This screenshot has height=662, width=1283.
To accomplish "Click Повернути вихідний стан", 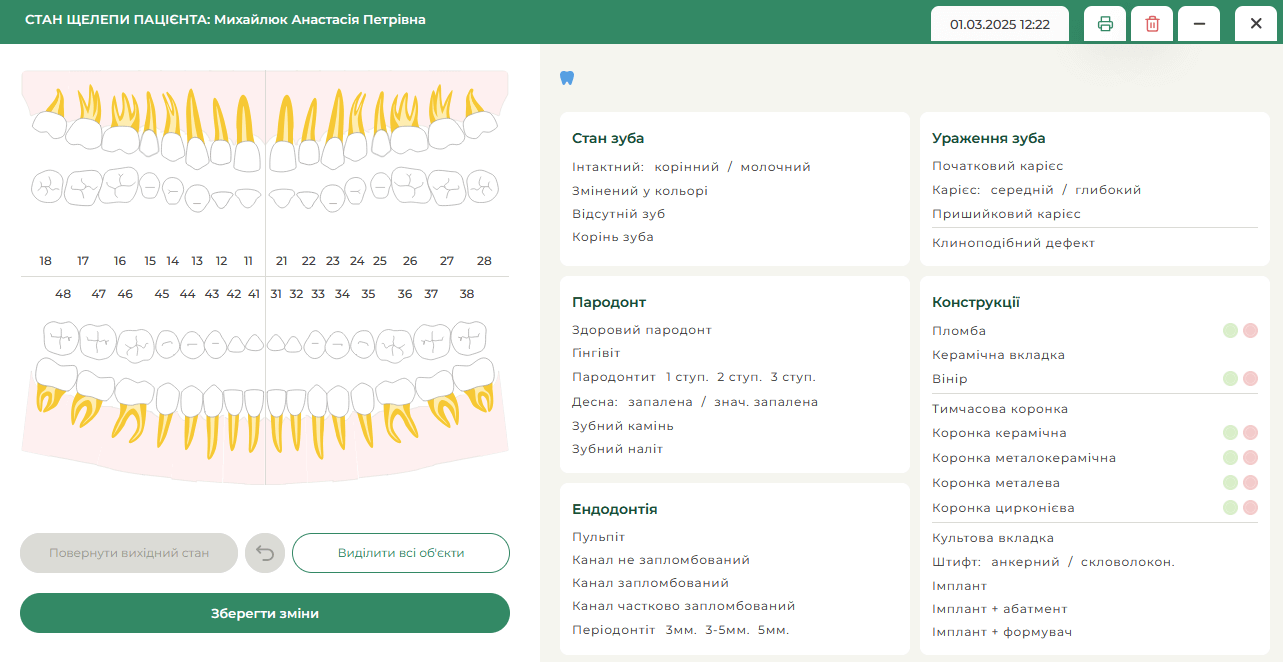I will (128, 552).
